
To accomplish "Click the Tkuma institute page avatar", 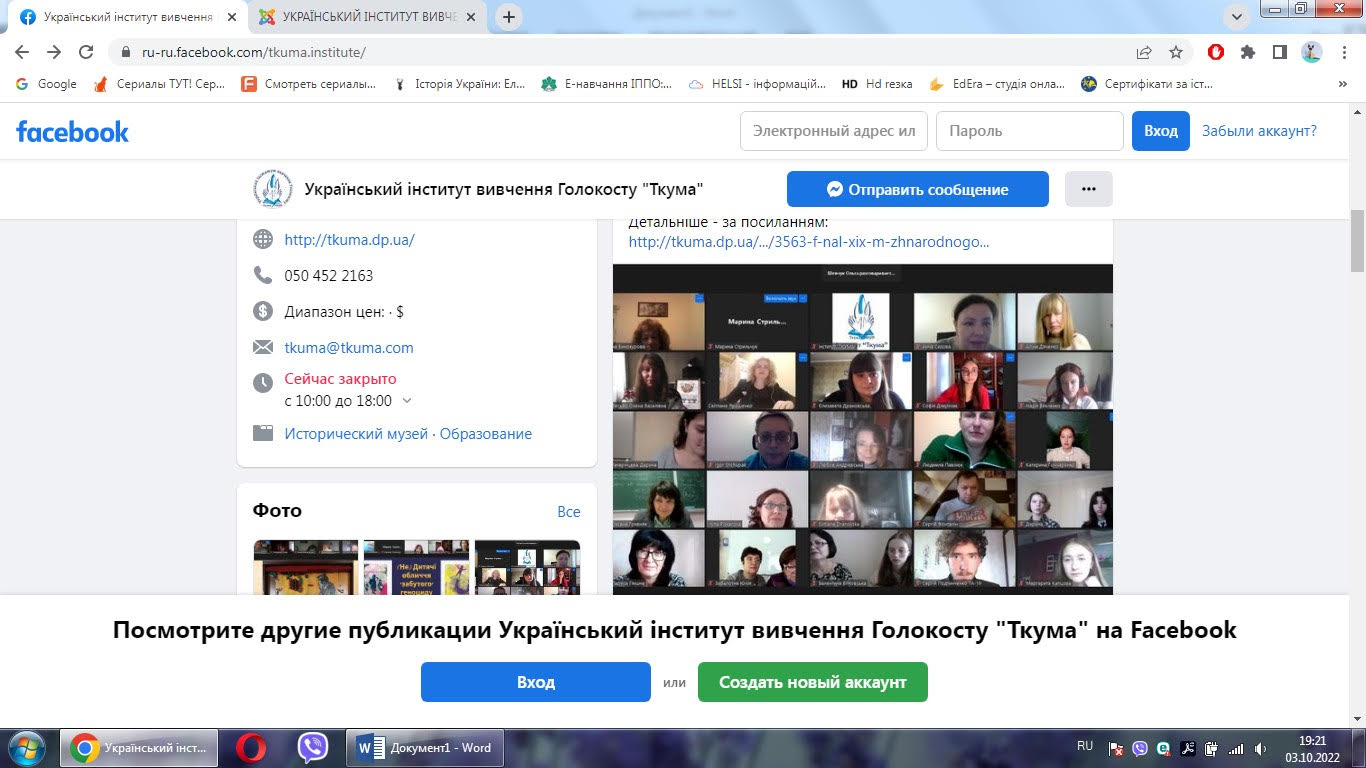I will point(273,189).
